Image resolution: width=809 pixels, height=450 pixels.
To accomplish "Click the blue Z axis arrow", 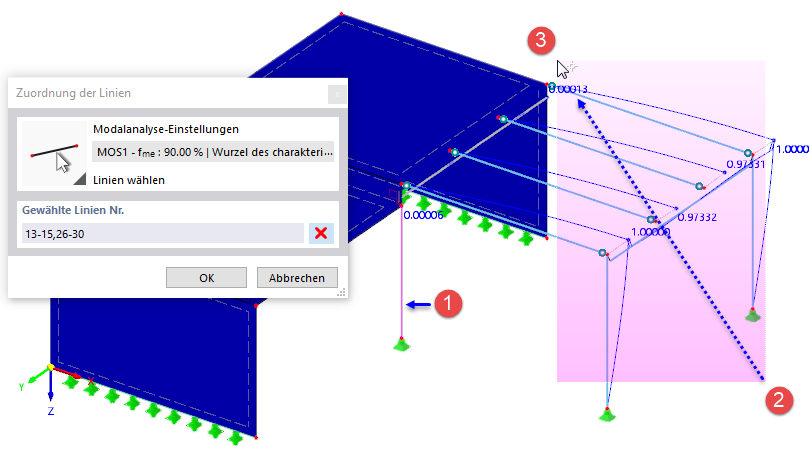I will point(51,385).
